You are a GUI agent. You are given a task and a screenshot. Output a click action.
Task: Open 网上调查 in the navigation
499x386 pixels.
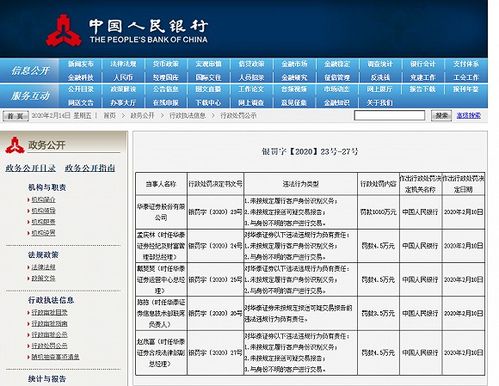tap(251, 103)
